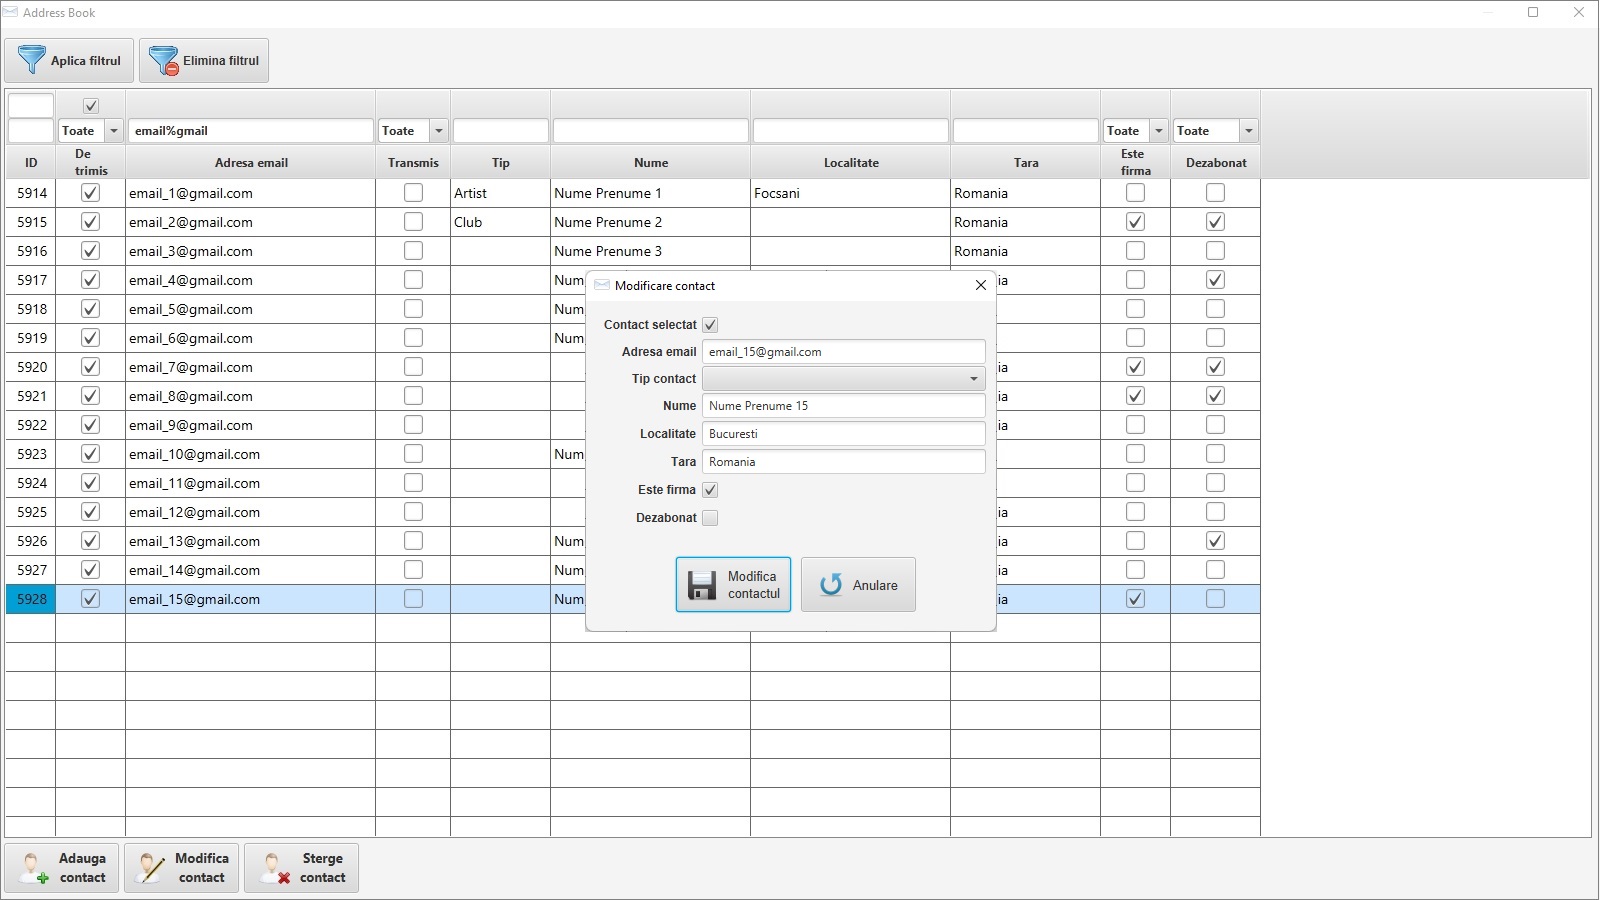Viewport: 1600px width, 900px height.
Task: Click the Modifica contact pencil icon
Action: pos(152,868)
